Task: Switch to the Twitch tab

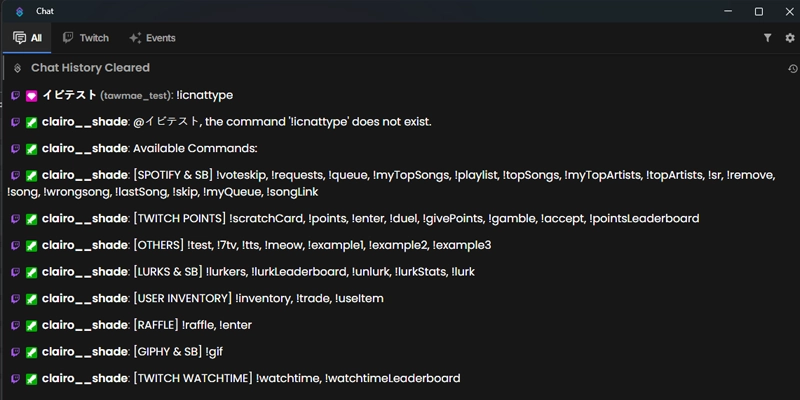Action: 86,38
